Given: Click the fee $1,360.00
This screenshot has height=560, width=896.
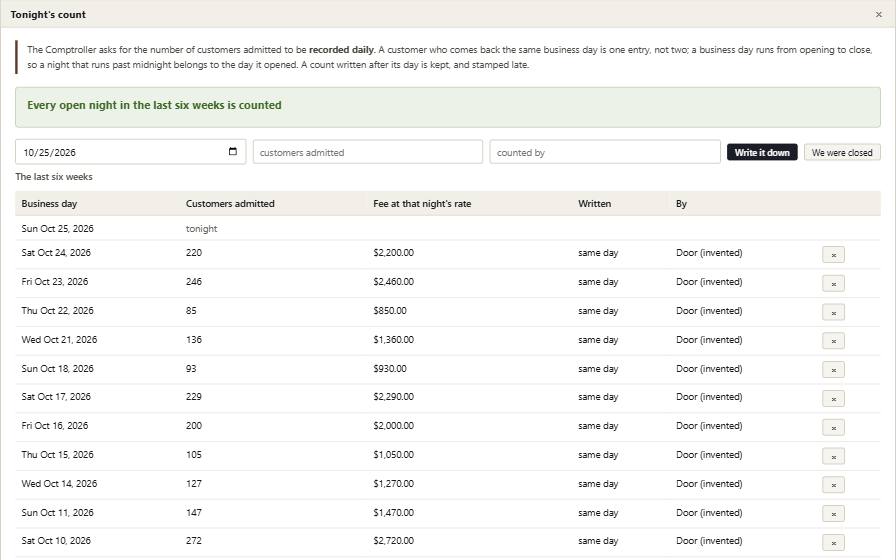Looking at the screenshot, I should tap(393, 339).
